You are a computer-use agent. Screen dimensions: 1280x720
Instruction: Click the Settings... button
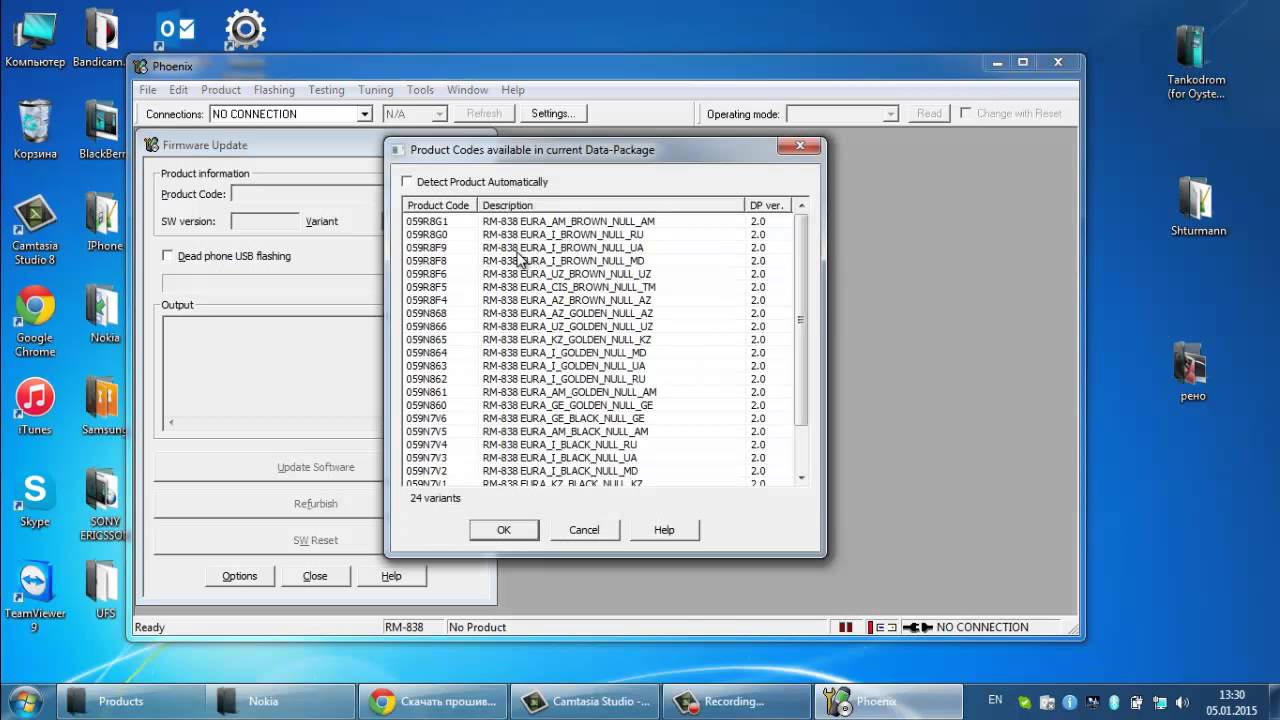553,114
